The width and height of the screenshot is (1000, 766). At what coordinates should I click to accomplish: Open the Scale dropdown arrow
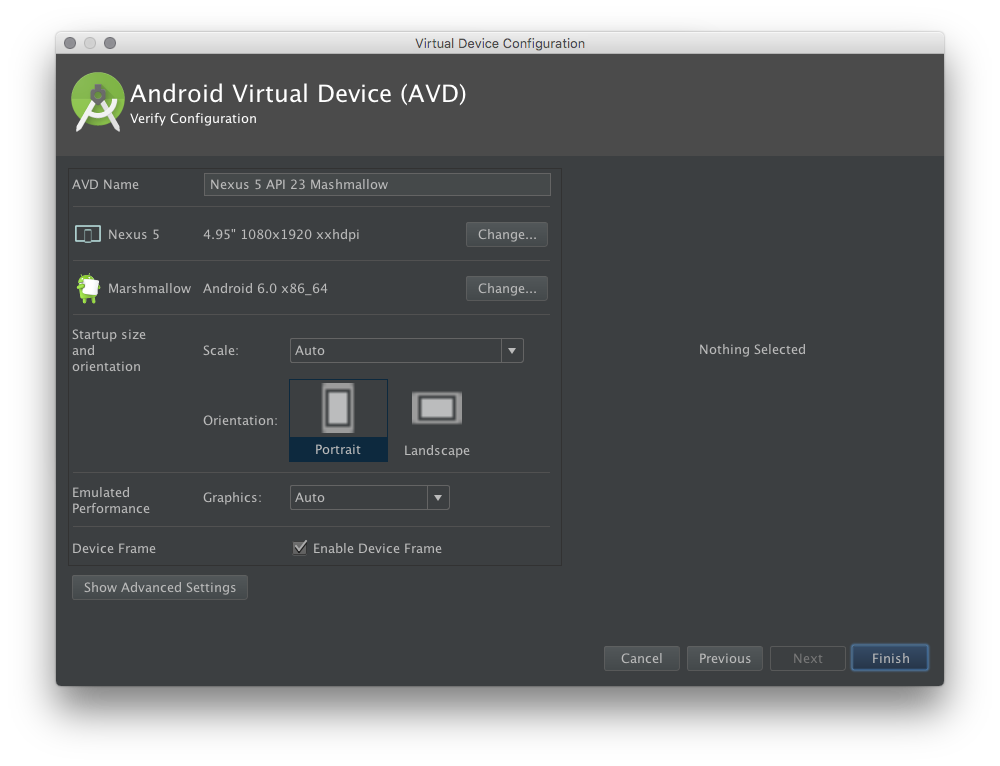tap(512, 351)
